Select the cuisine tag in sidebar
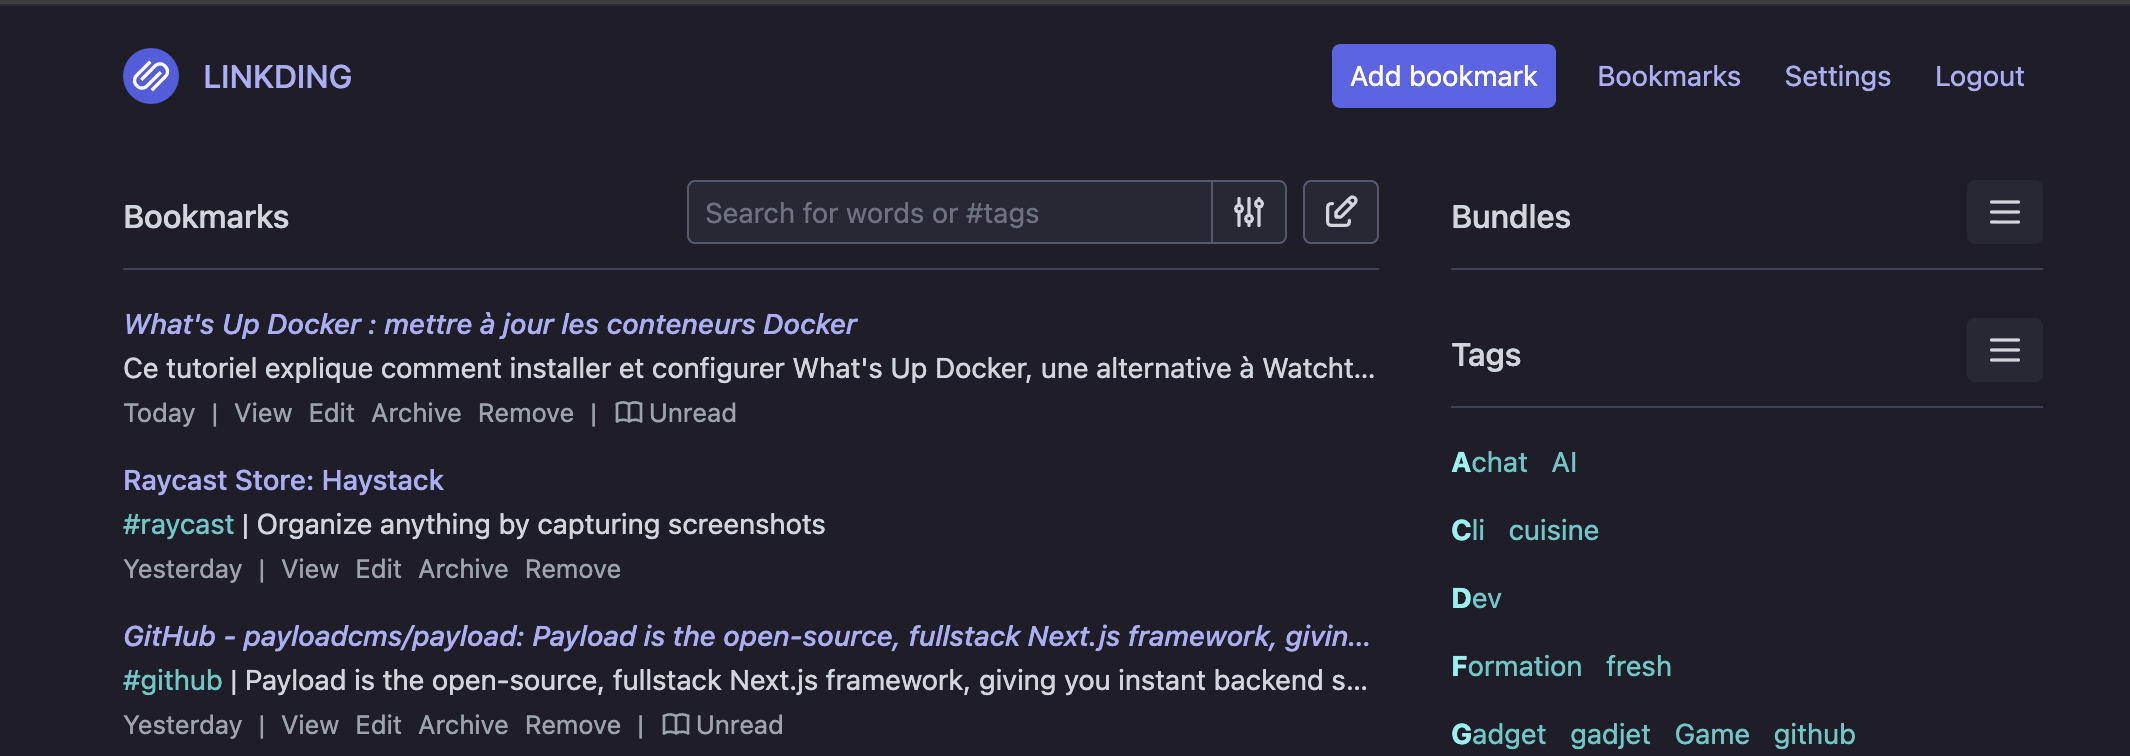 pos(1553,530)
